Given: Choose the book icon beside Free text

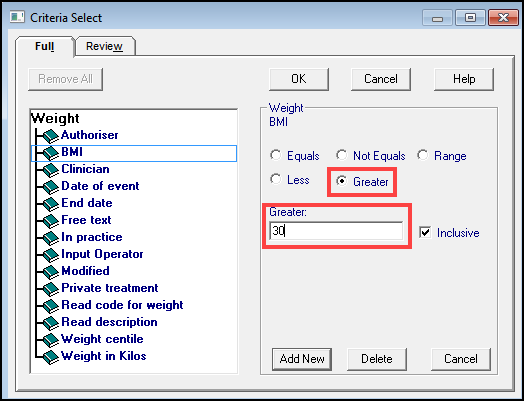Looking at the screenshot, I should click(x=50, y=221).
